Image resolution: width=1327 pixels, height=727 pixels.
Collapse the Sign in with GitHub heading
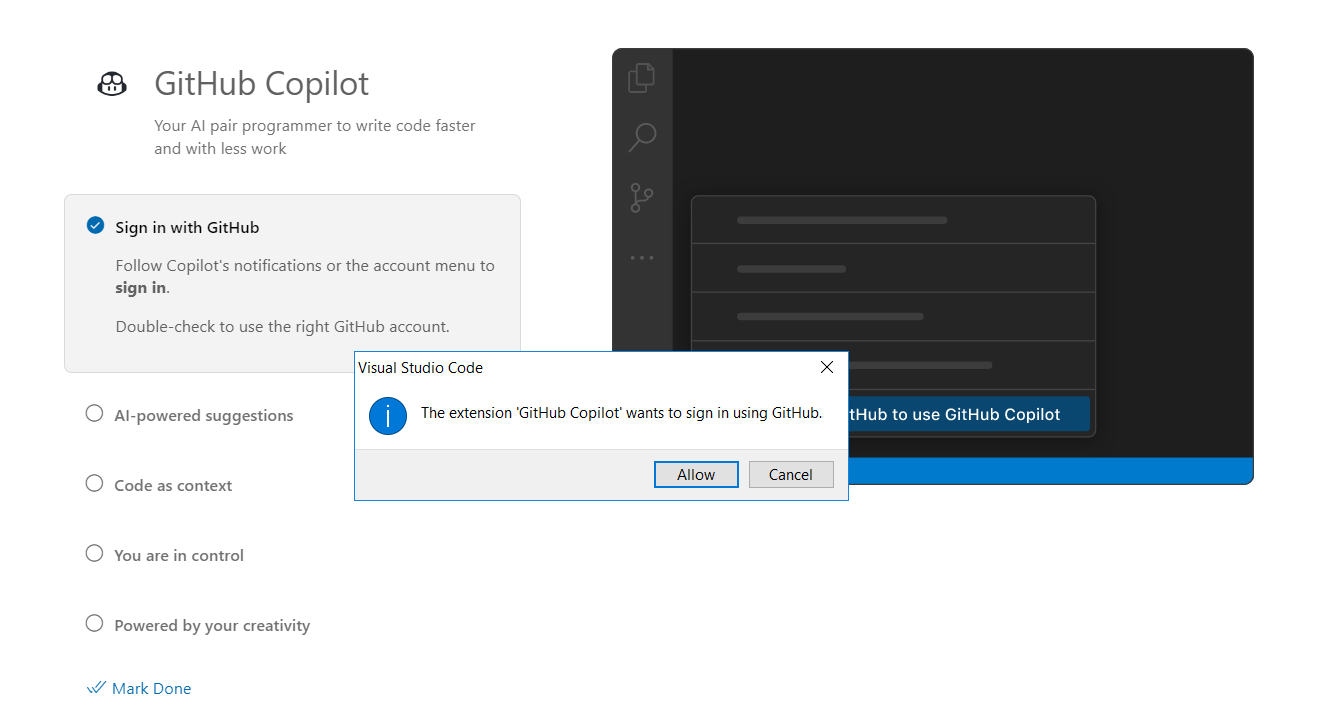187,228
